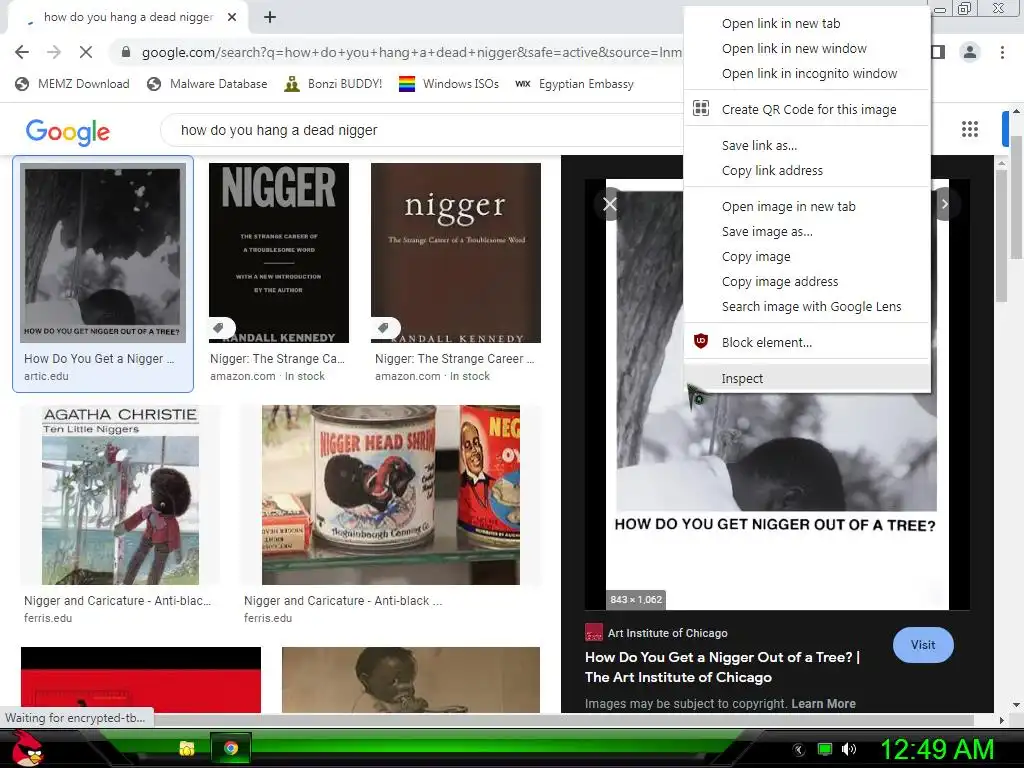Open the Learn More copyright link

(824, 703)
